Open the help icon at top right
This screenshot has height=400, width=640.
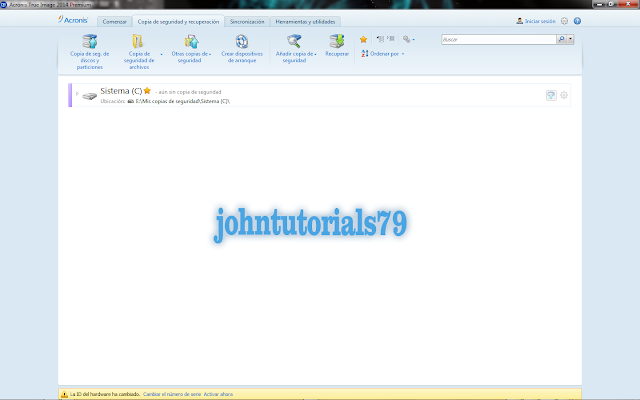577,21
